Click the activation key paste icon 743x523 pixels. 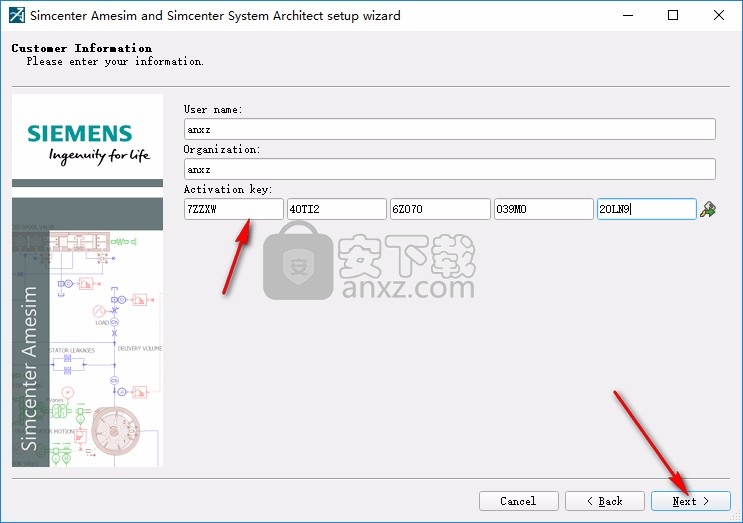[x=708, y=209]
